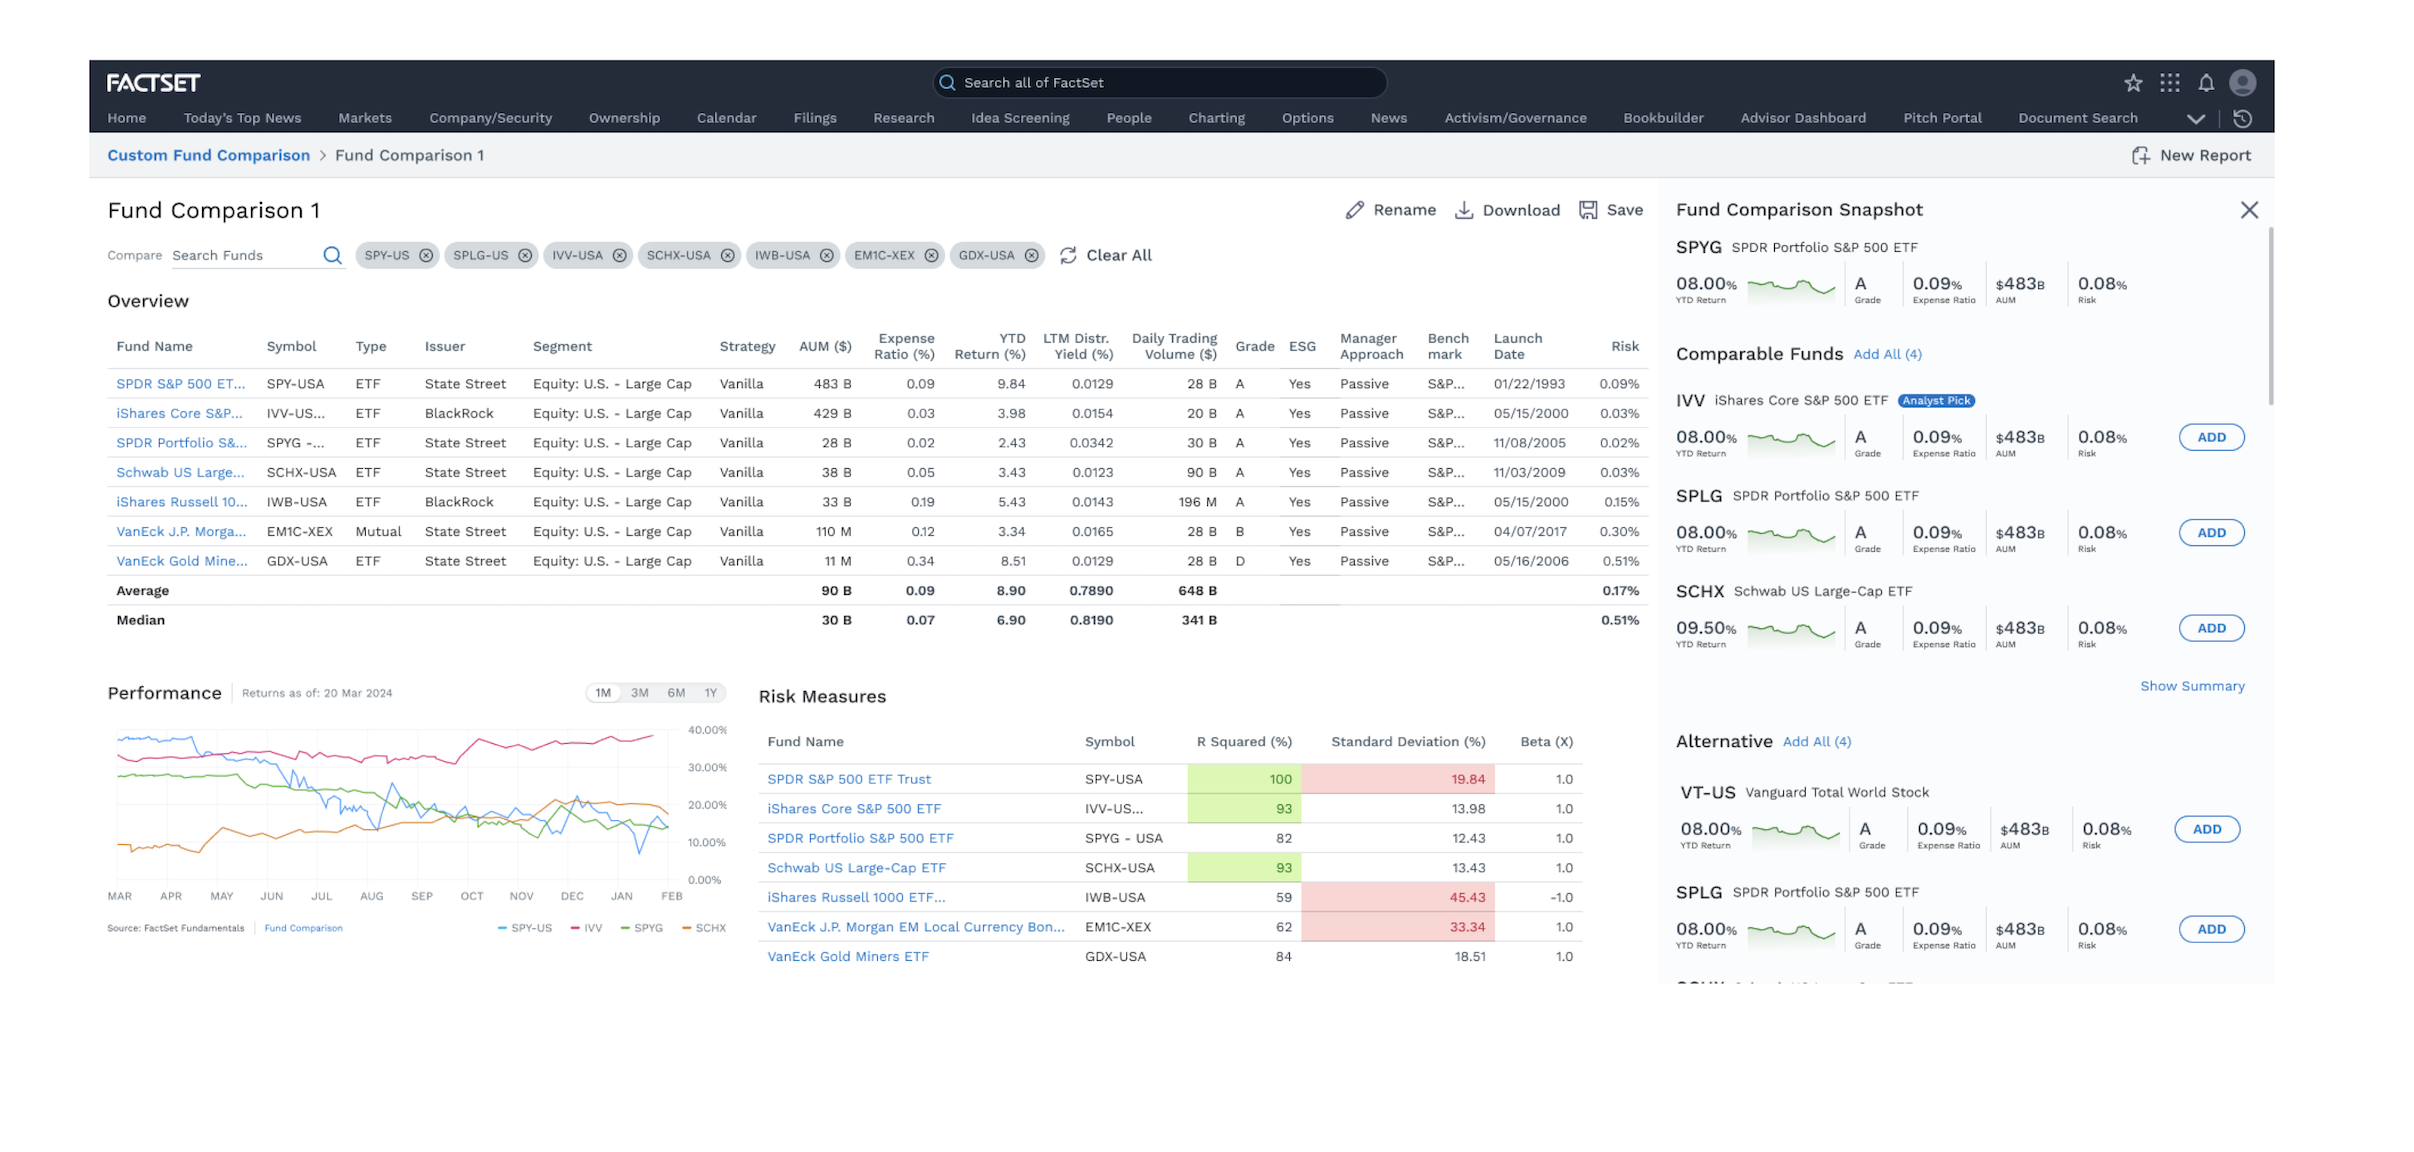This screenshot has height=1152, width=2414.
Task: Select the 6M performance range
Action: pyautogui.click(x=676, y=693)
